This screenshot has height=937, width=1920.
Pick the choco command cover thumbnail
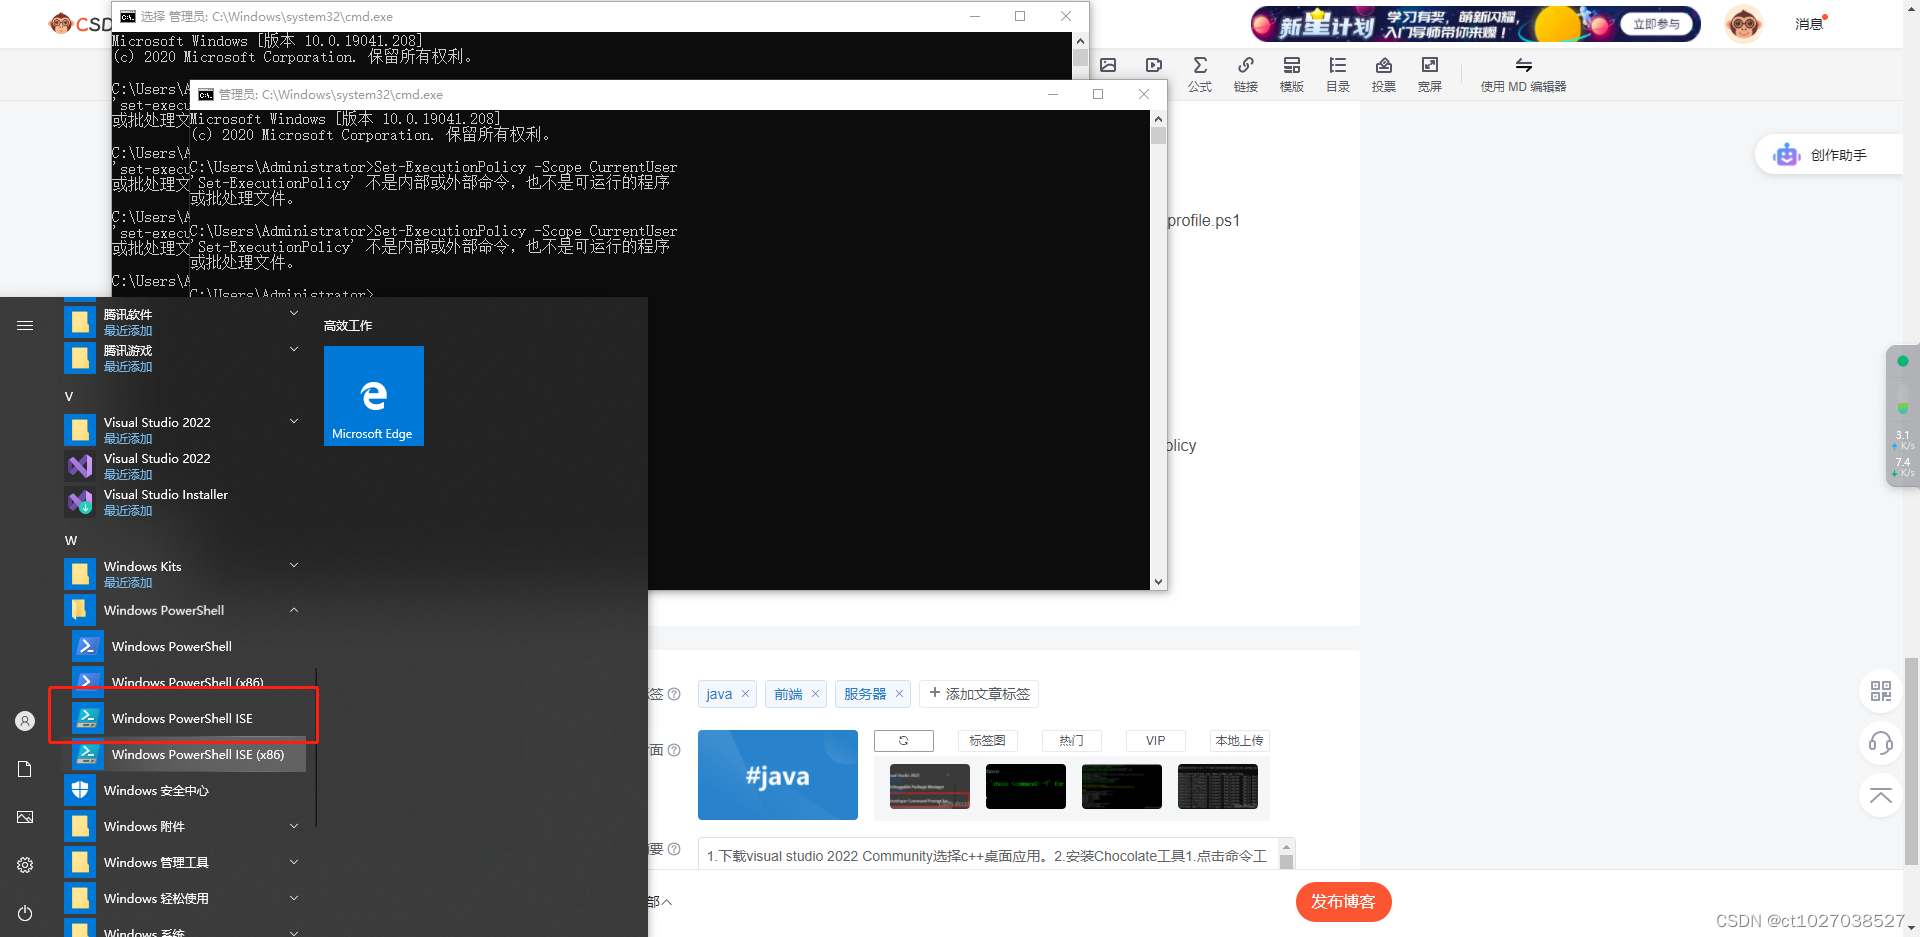pos(1026,786)
